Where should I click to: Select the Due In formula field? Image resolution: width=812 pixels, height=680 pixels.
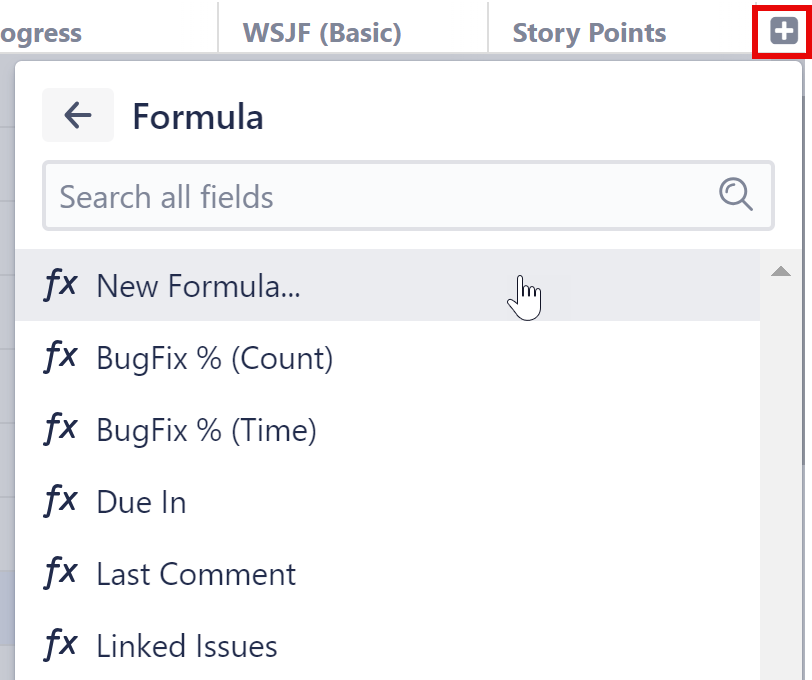[140, 501]
